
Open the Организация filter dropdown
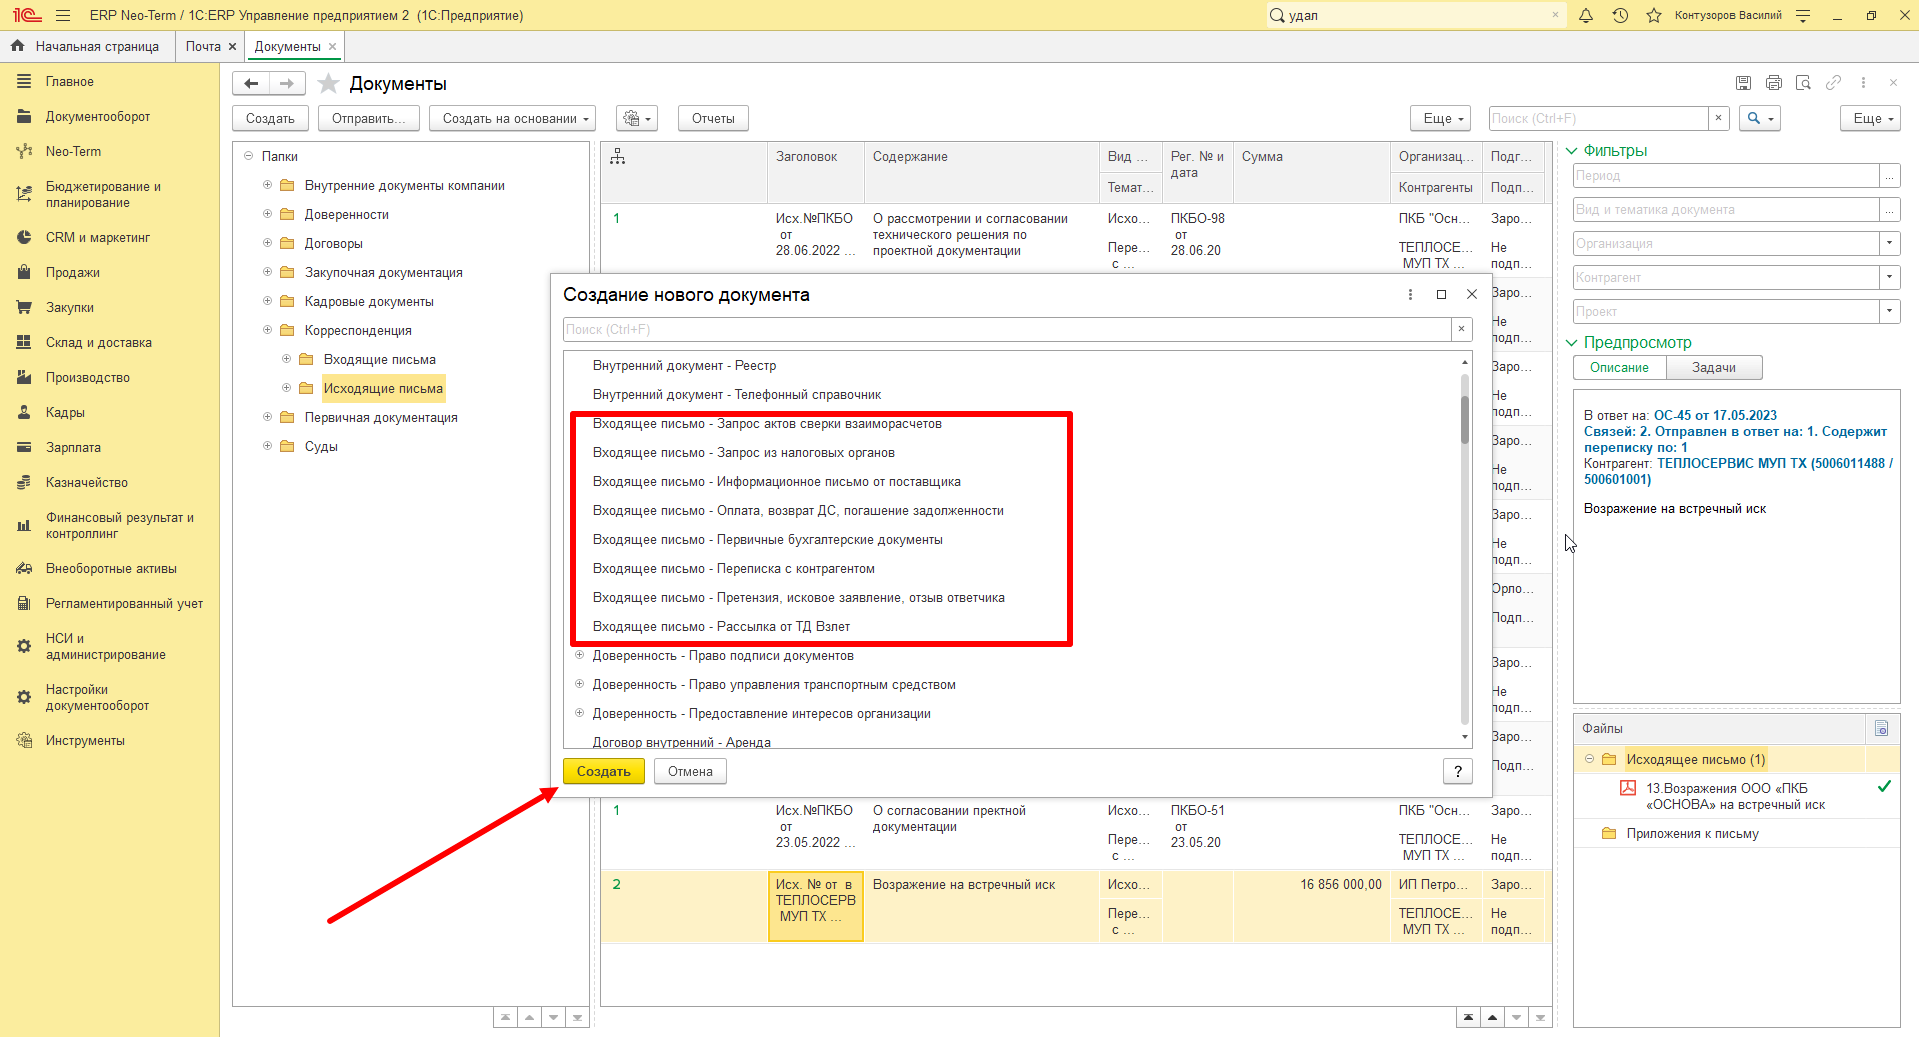(x=1889, y=243)
